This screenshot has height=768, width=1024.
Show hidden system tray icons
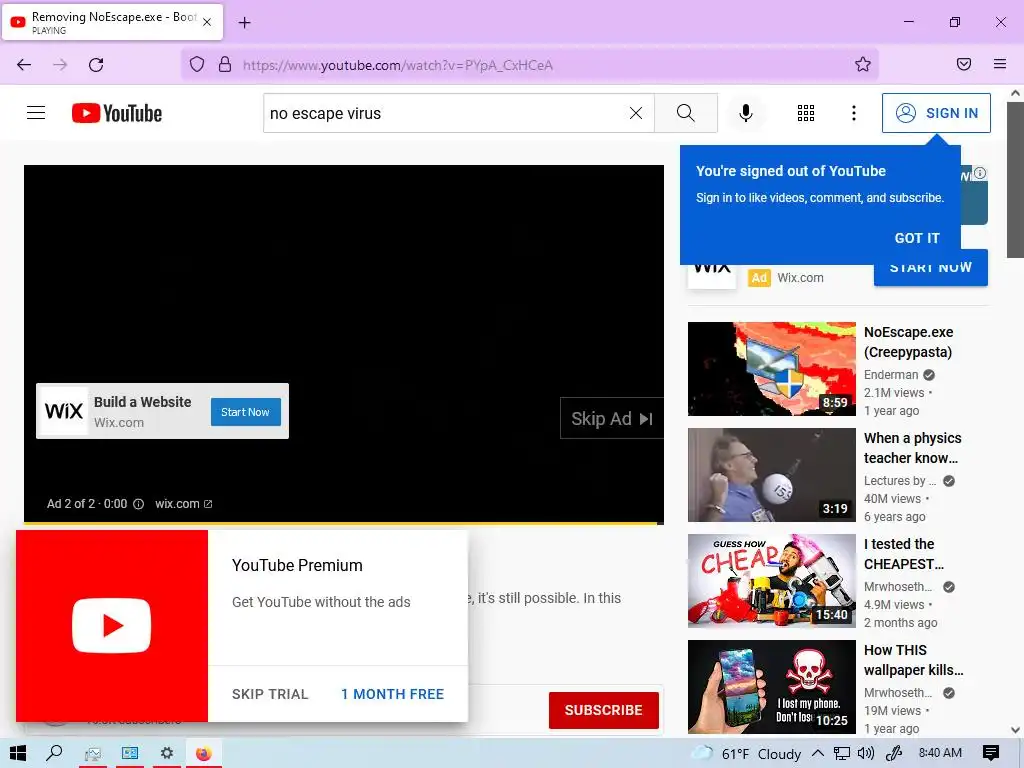817,754
